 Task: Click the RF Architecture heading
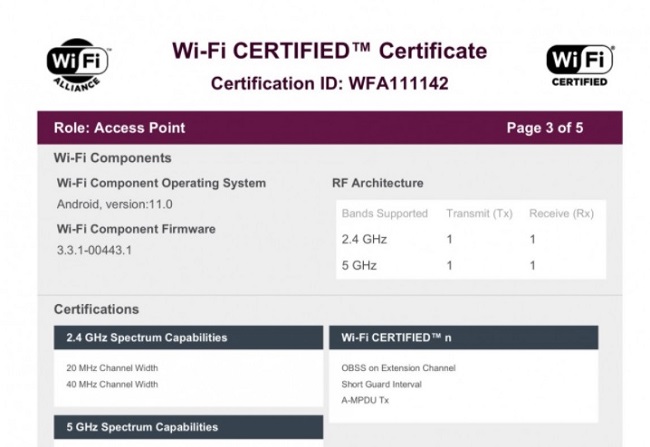tap(378, 183)
